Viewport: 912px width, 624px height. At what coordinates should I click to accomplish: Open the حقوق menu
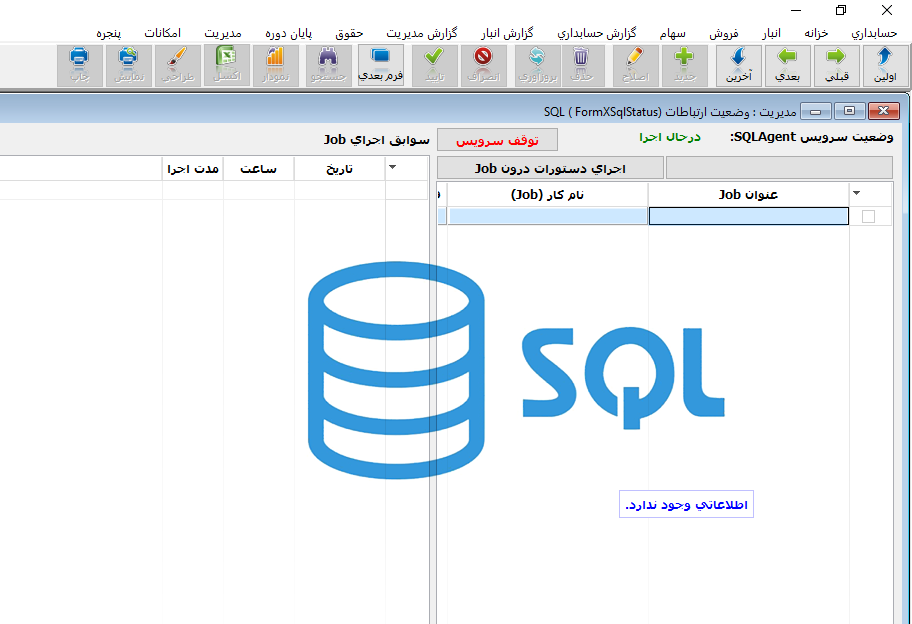pos(349,33)
